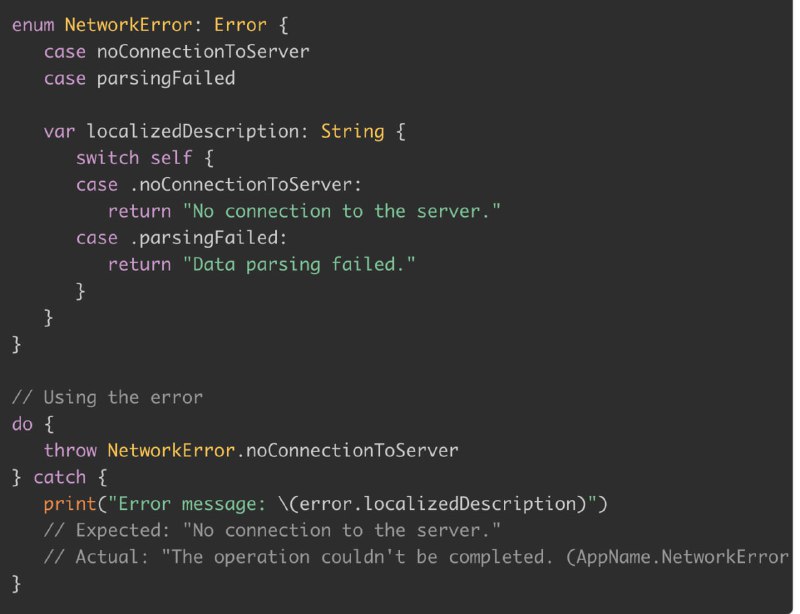This screenshot has width=800, height=614.
Task: Click self in the switch statement
Action: click(171, 158)
